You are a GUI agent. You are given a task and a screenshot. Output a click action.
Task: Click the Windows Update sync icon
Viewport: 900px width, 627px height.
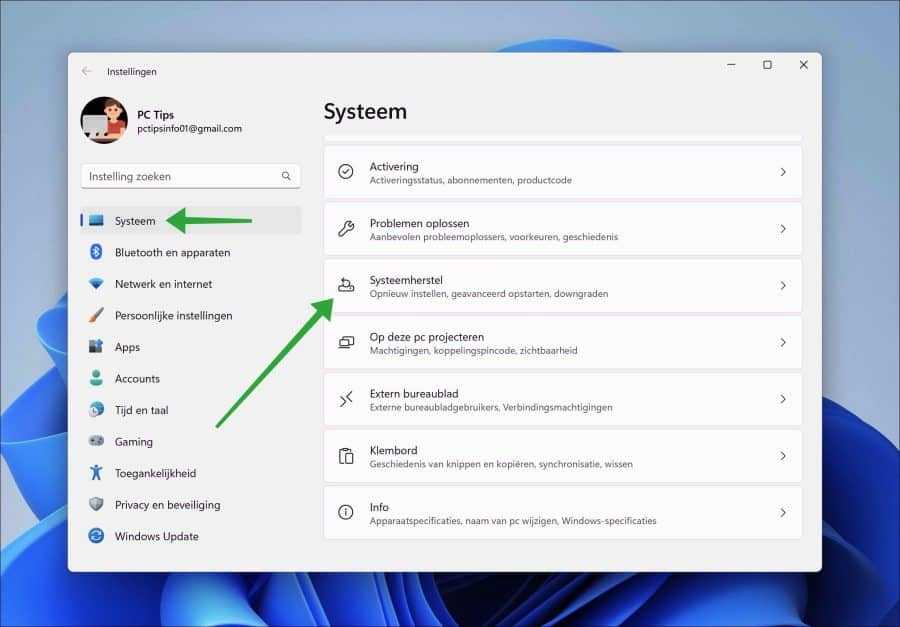(x=96, y=536)
